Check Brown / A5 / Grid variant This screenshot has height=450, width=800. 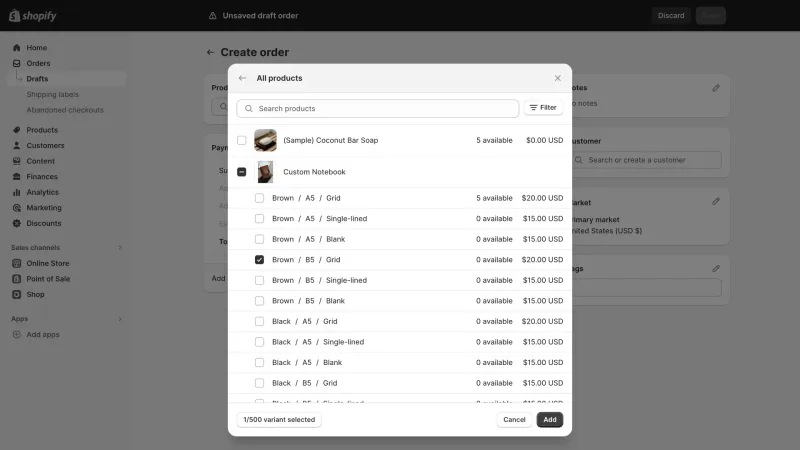click(x=260, y=198)
